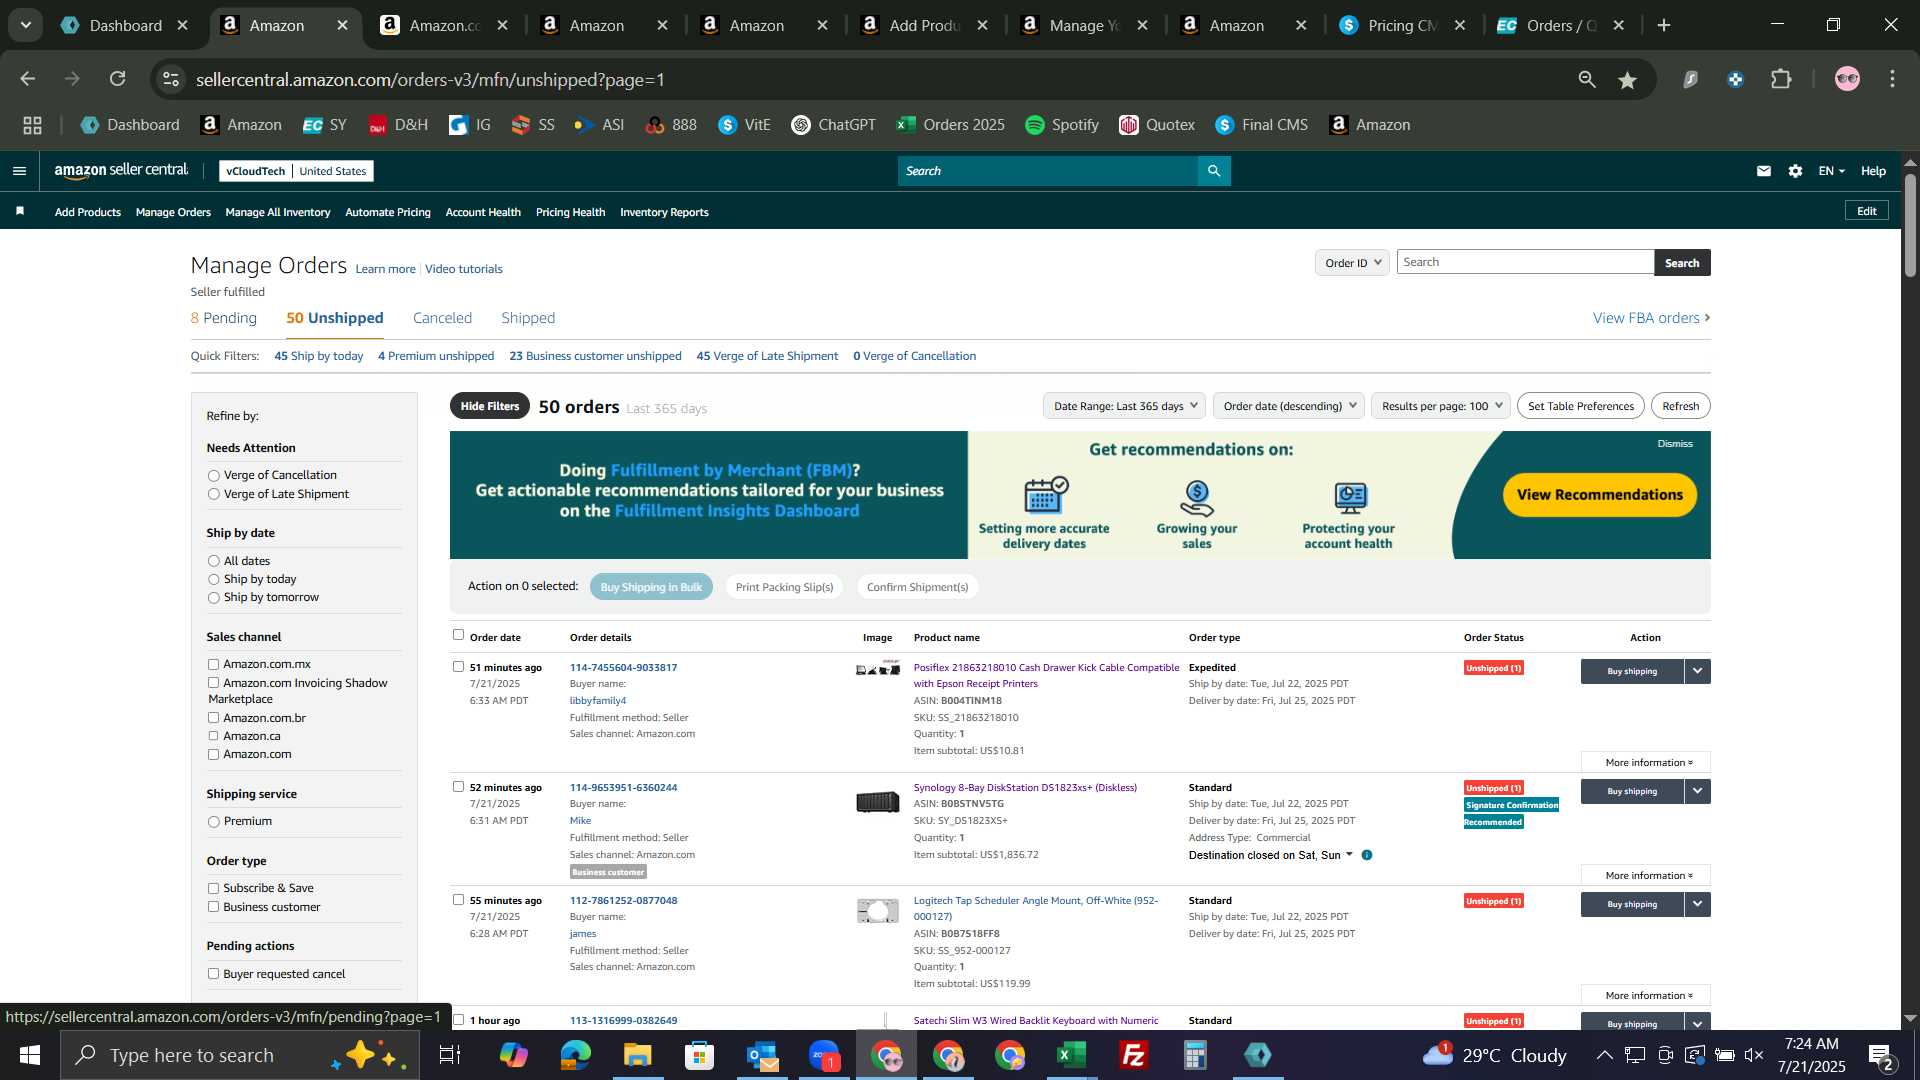The image size is (1920, 1080).
Task: Click the bookmark flag icon in nav bar
Action: coord(20,211)
